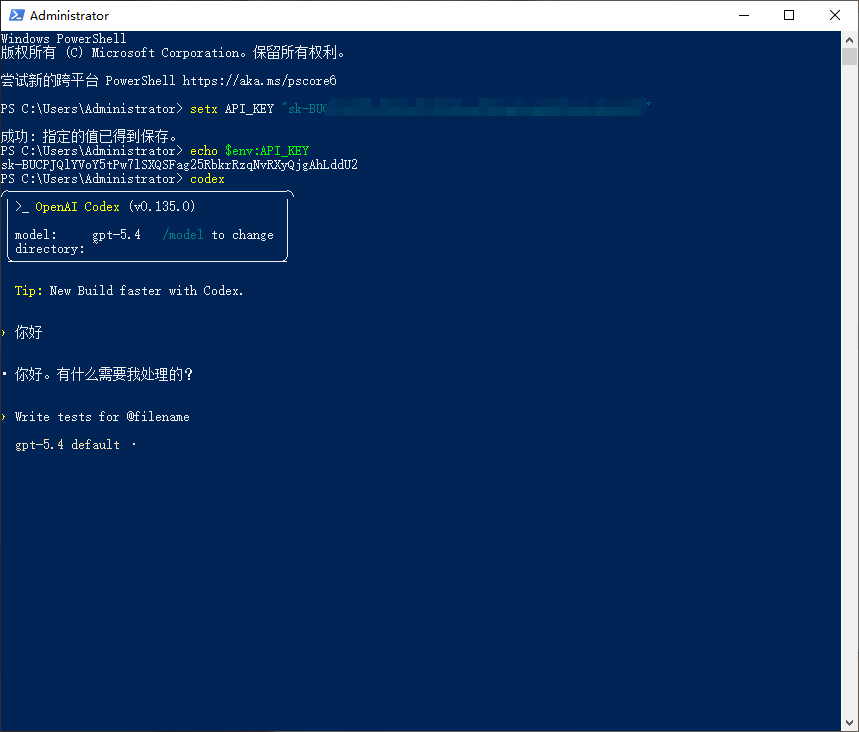Click the 'to change' text in Codex box

tap(242, 235)
